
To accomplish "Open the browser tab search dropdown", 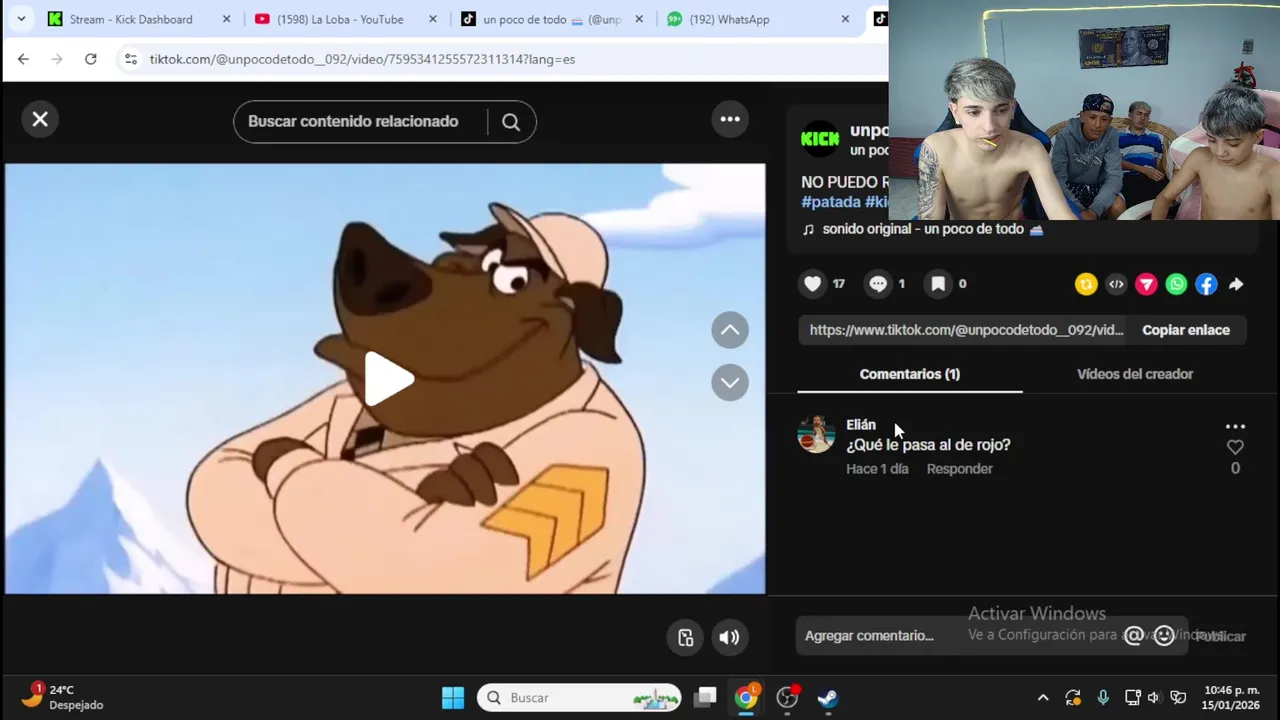I will (x=21, y=19).
